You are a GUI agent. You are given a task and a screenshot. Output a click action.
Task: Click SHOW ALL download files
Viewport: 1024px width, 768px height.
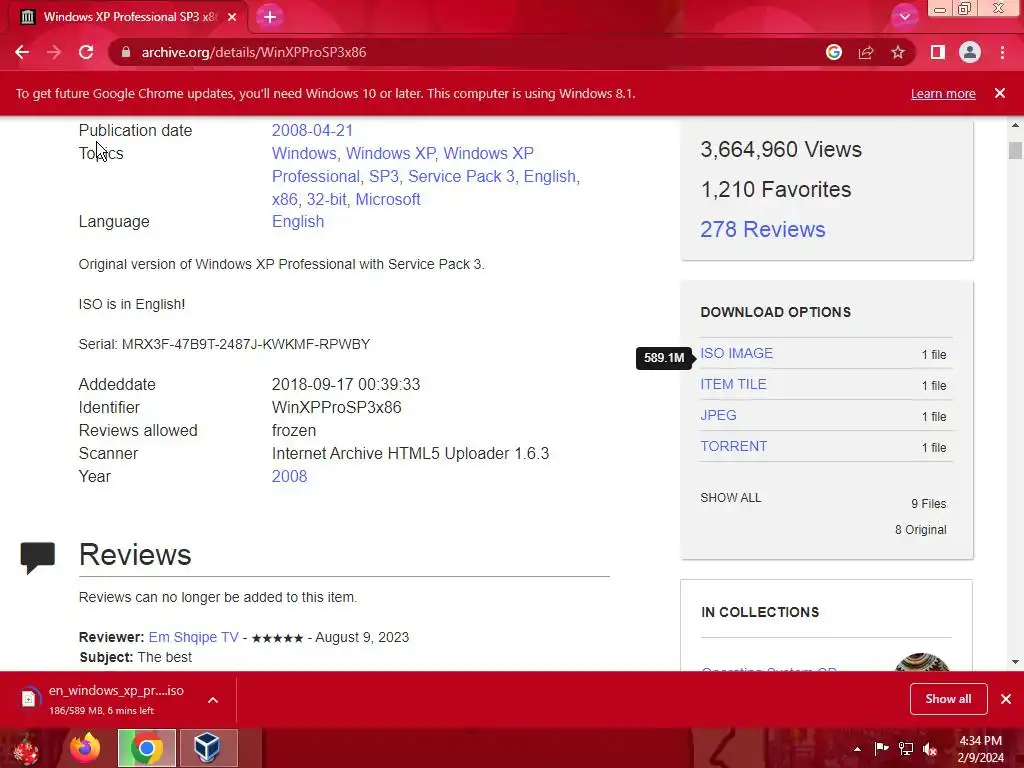click(x=731, y=498)
